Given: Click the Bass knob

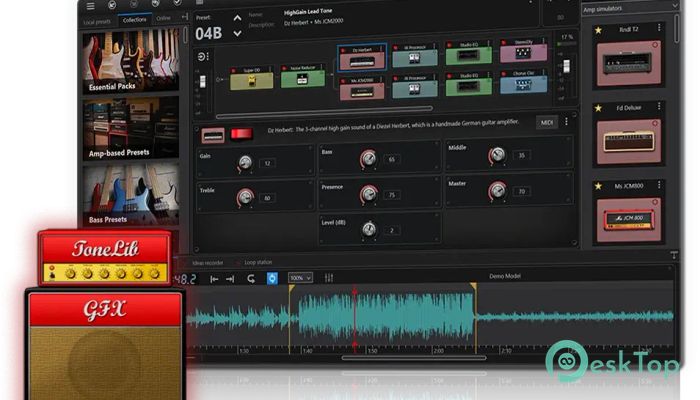Looking at the screenshot, I should (x=368, y=159).
